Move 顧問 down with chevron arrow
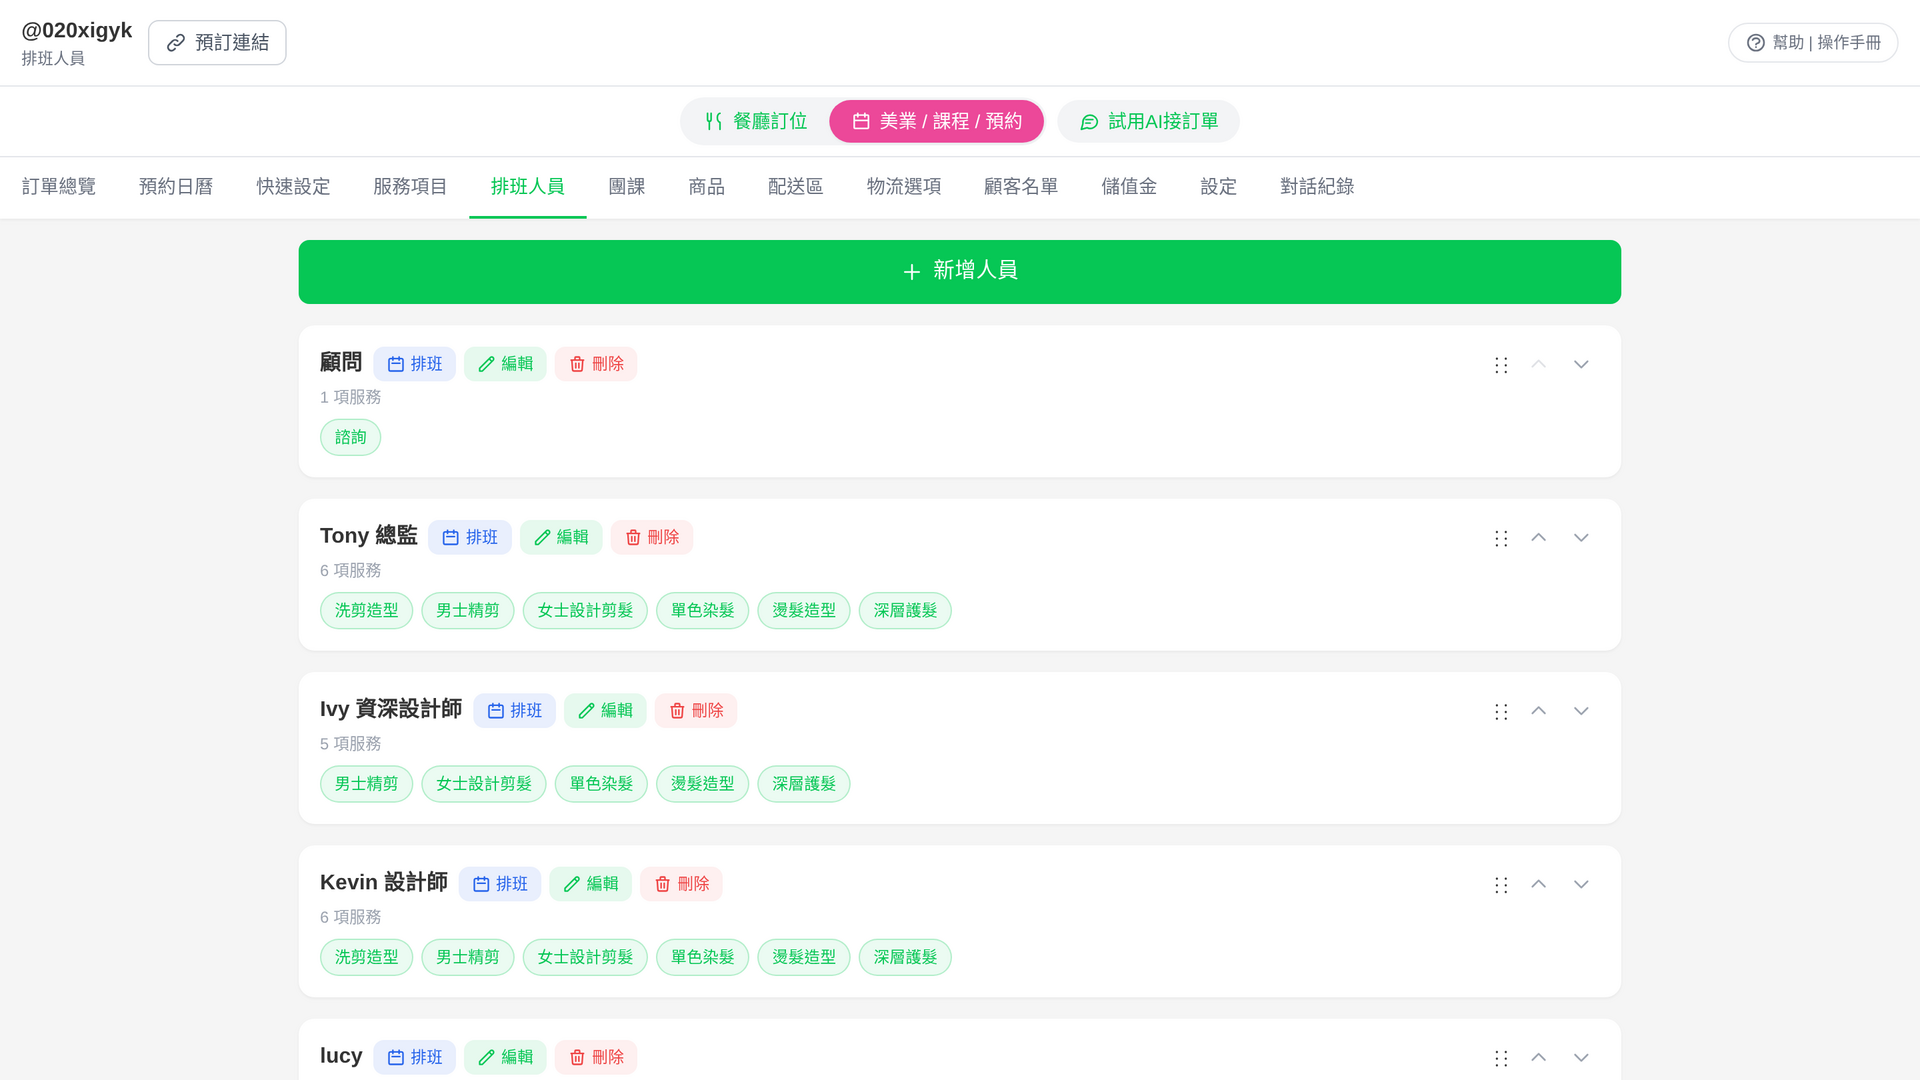 tap(1580, 364)
